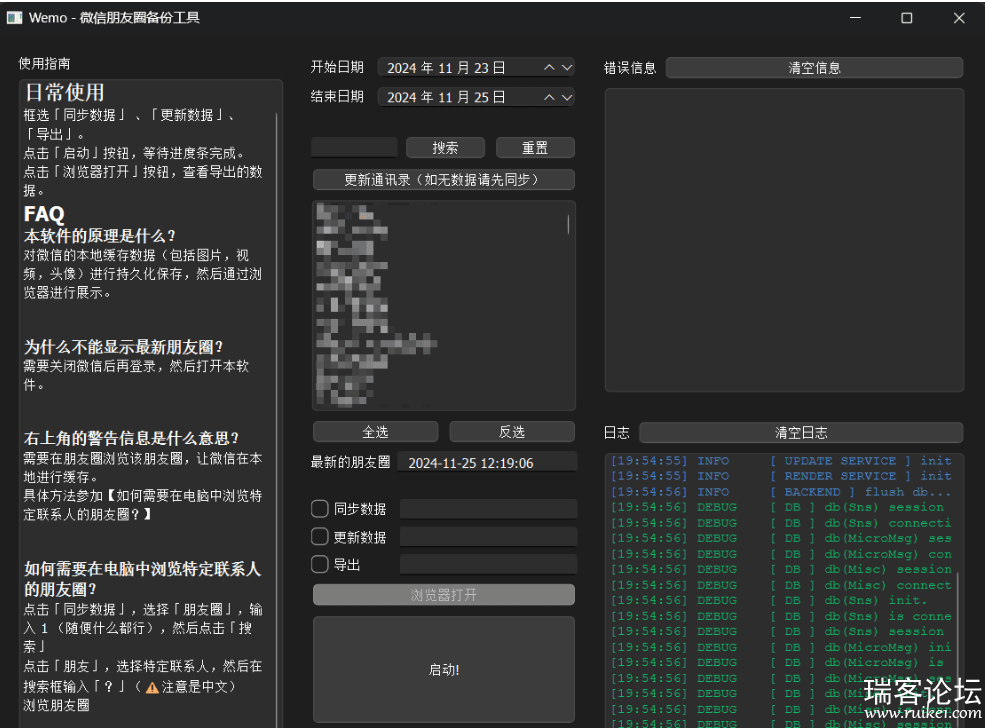Click the 重置 button
Viewport: 987px width, 728px height.
[x=535, y=148]
